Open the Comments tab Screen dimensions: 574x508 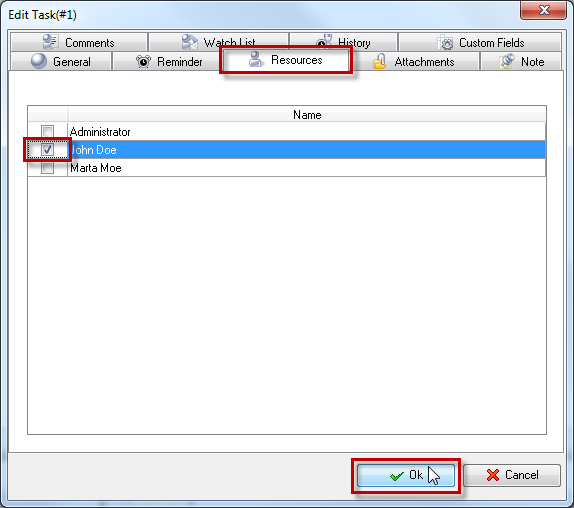(79, 42)
